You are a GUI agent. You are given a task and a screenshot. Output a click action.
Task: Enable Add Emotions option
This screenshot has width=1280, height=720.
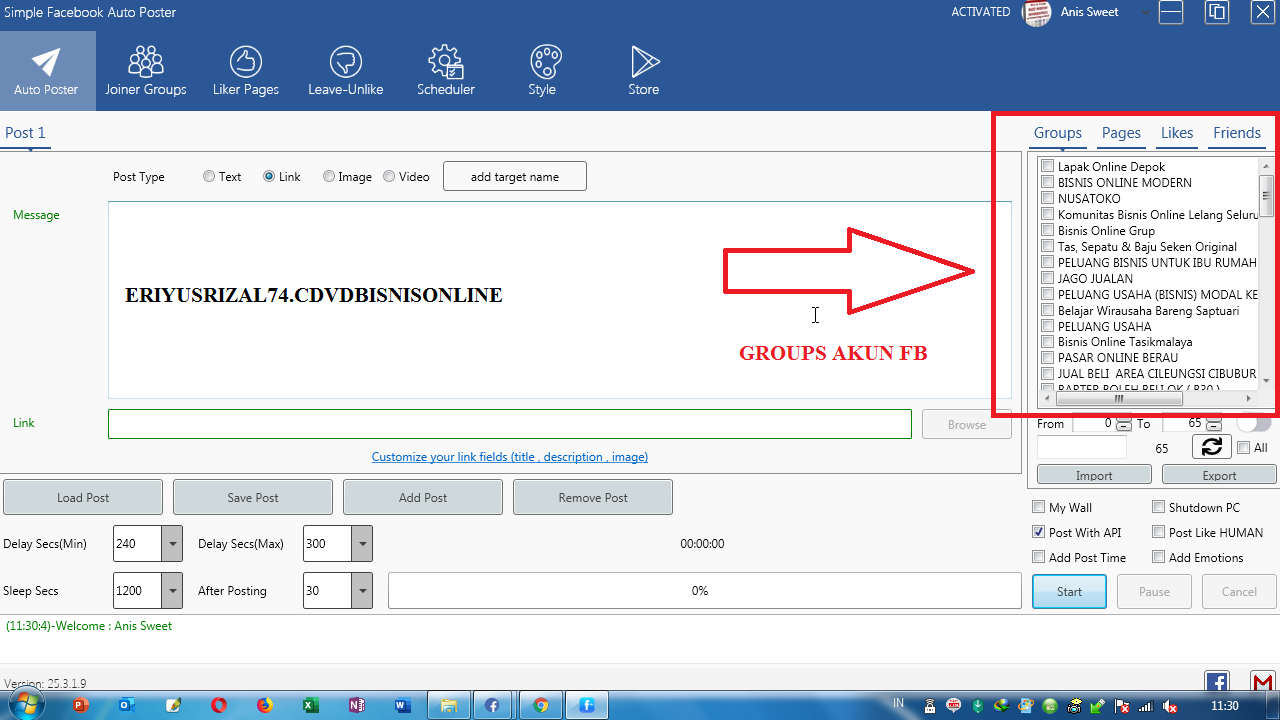point(1159,557)
